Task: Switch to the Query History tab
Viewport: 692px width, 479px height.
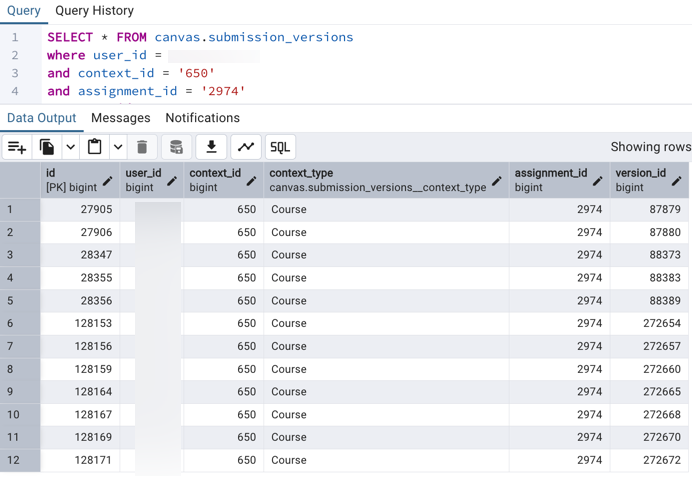Action: (94, 11)
